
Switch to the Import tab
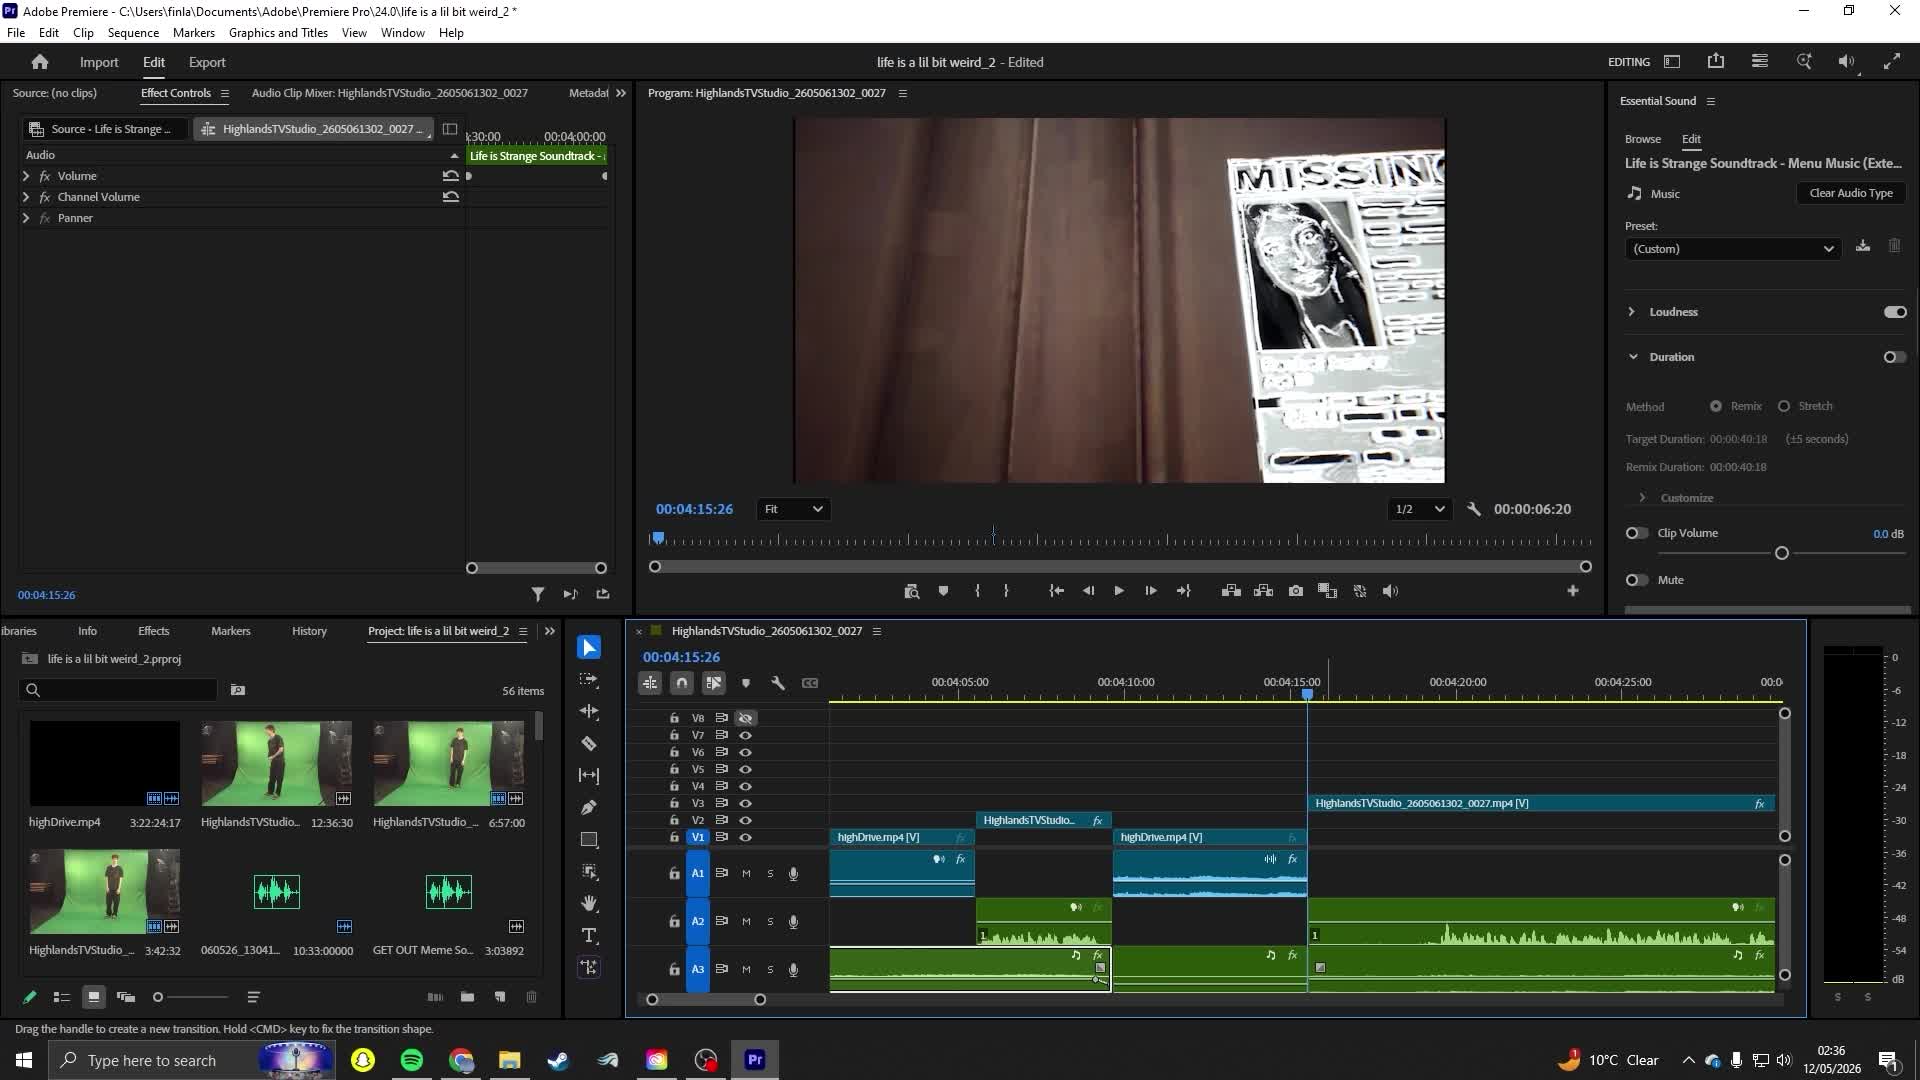pos(99,62)
